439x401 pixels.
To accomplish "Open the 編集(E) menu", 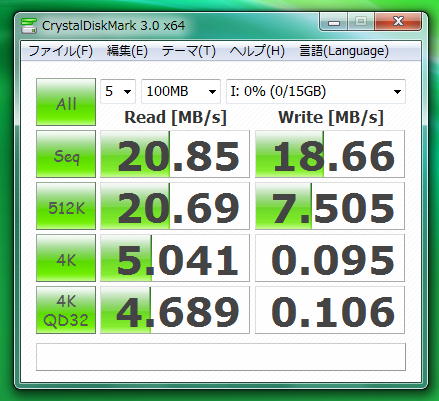I will [127, 51].
